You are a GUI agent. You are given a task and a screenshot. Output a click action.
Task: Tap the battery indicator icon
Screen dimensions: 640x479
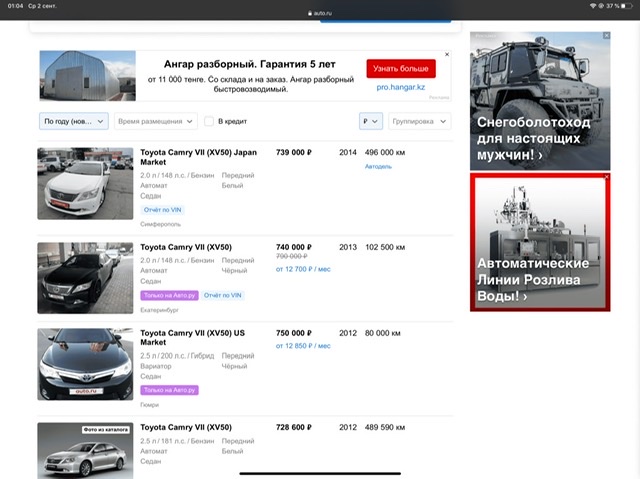(627, 6)
